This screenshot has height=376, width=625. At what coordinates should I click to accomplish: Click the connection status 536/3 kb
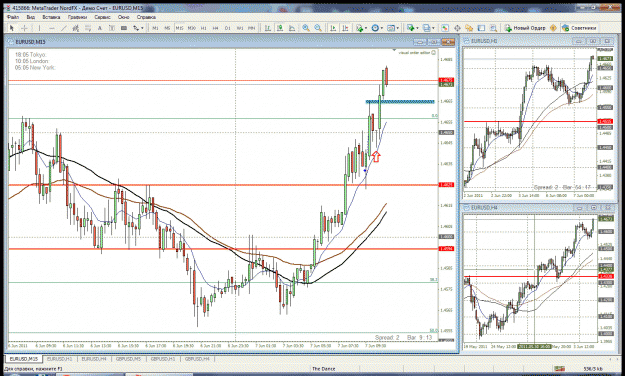[x=593, y=369]
